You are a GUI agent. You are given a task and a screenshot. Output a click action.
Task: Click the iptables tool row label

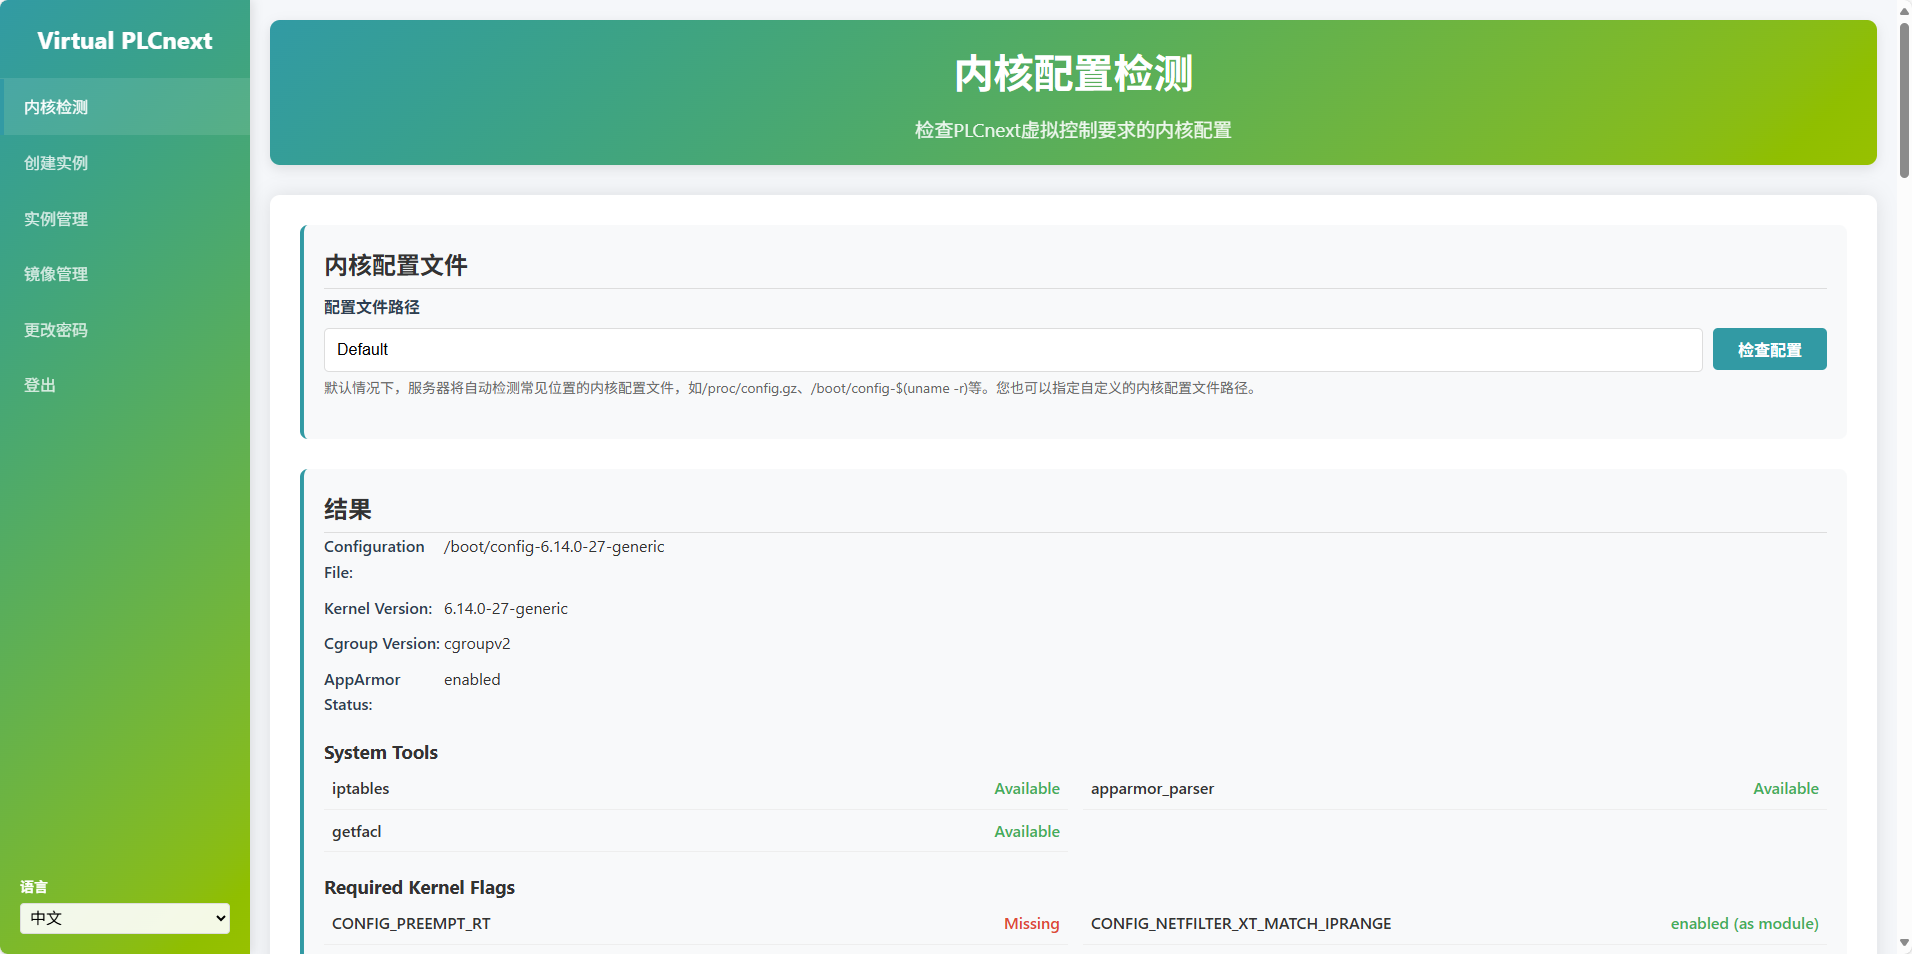pos(361,789)
